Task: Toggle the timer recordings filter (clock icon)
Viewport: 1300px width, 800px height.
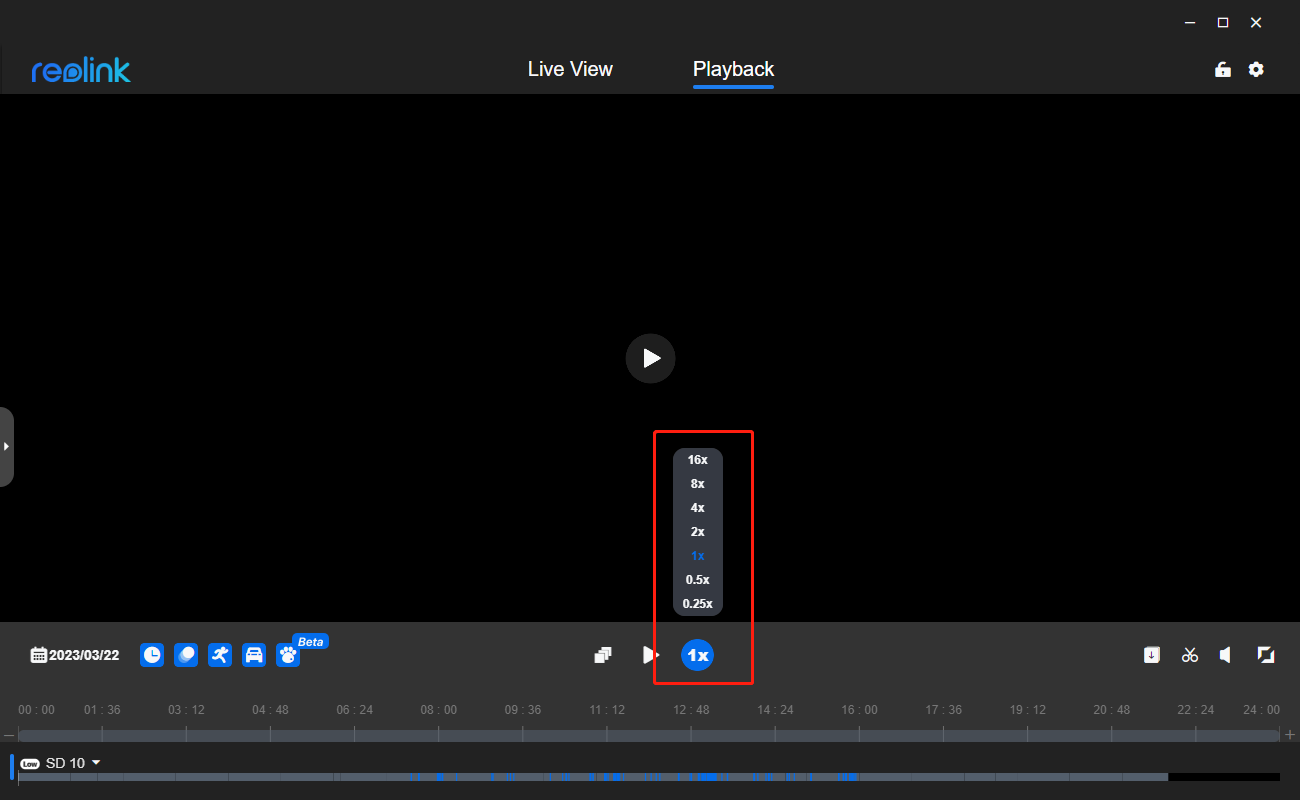Action: (x=152, y=655)
